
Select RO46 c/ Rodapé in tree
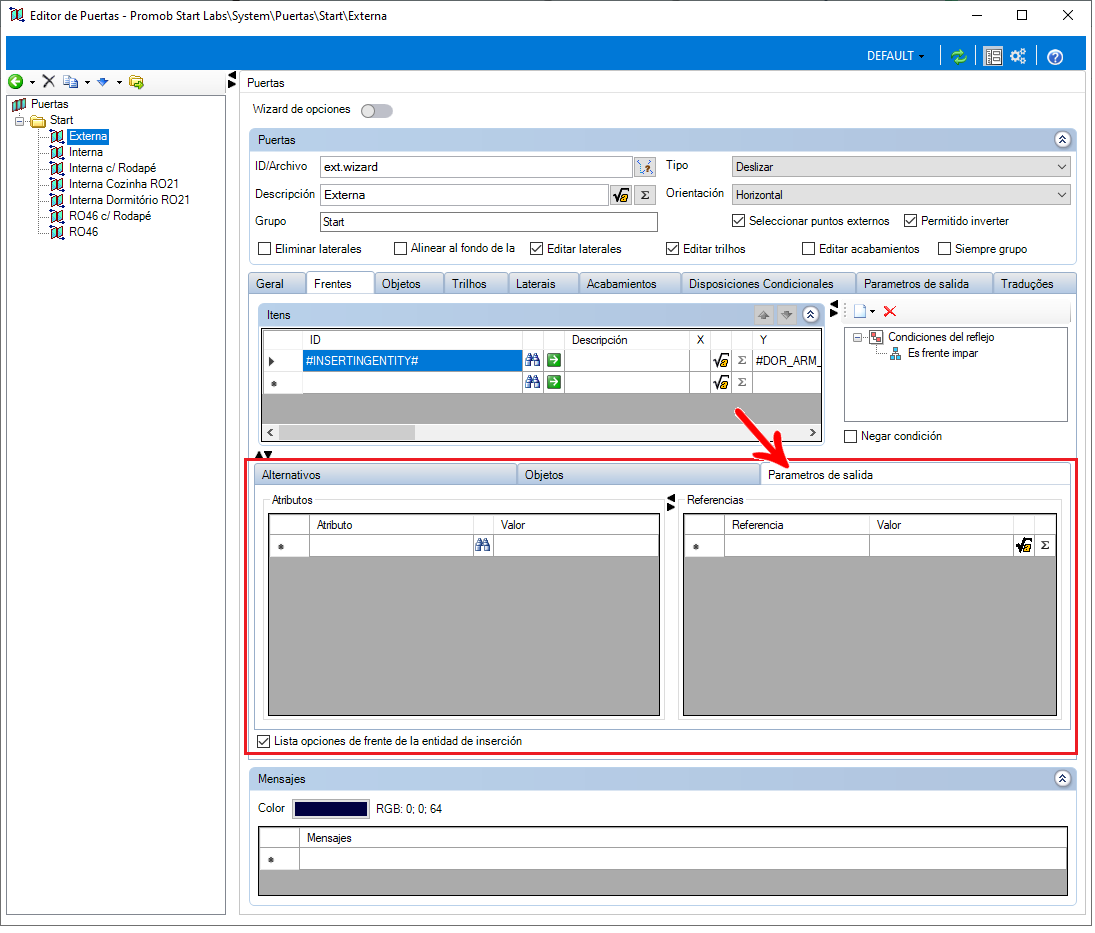[x=110, y=217]
